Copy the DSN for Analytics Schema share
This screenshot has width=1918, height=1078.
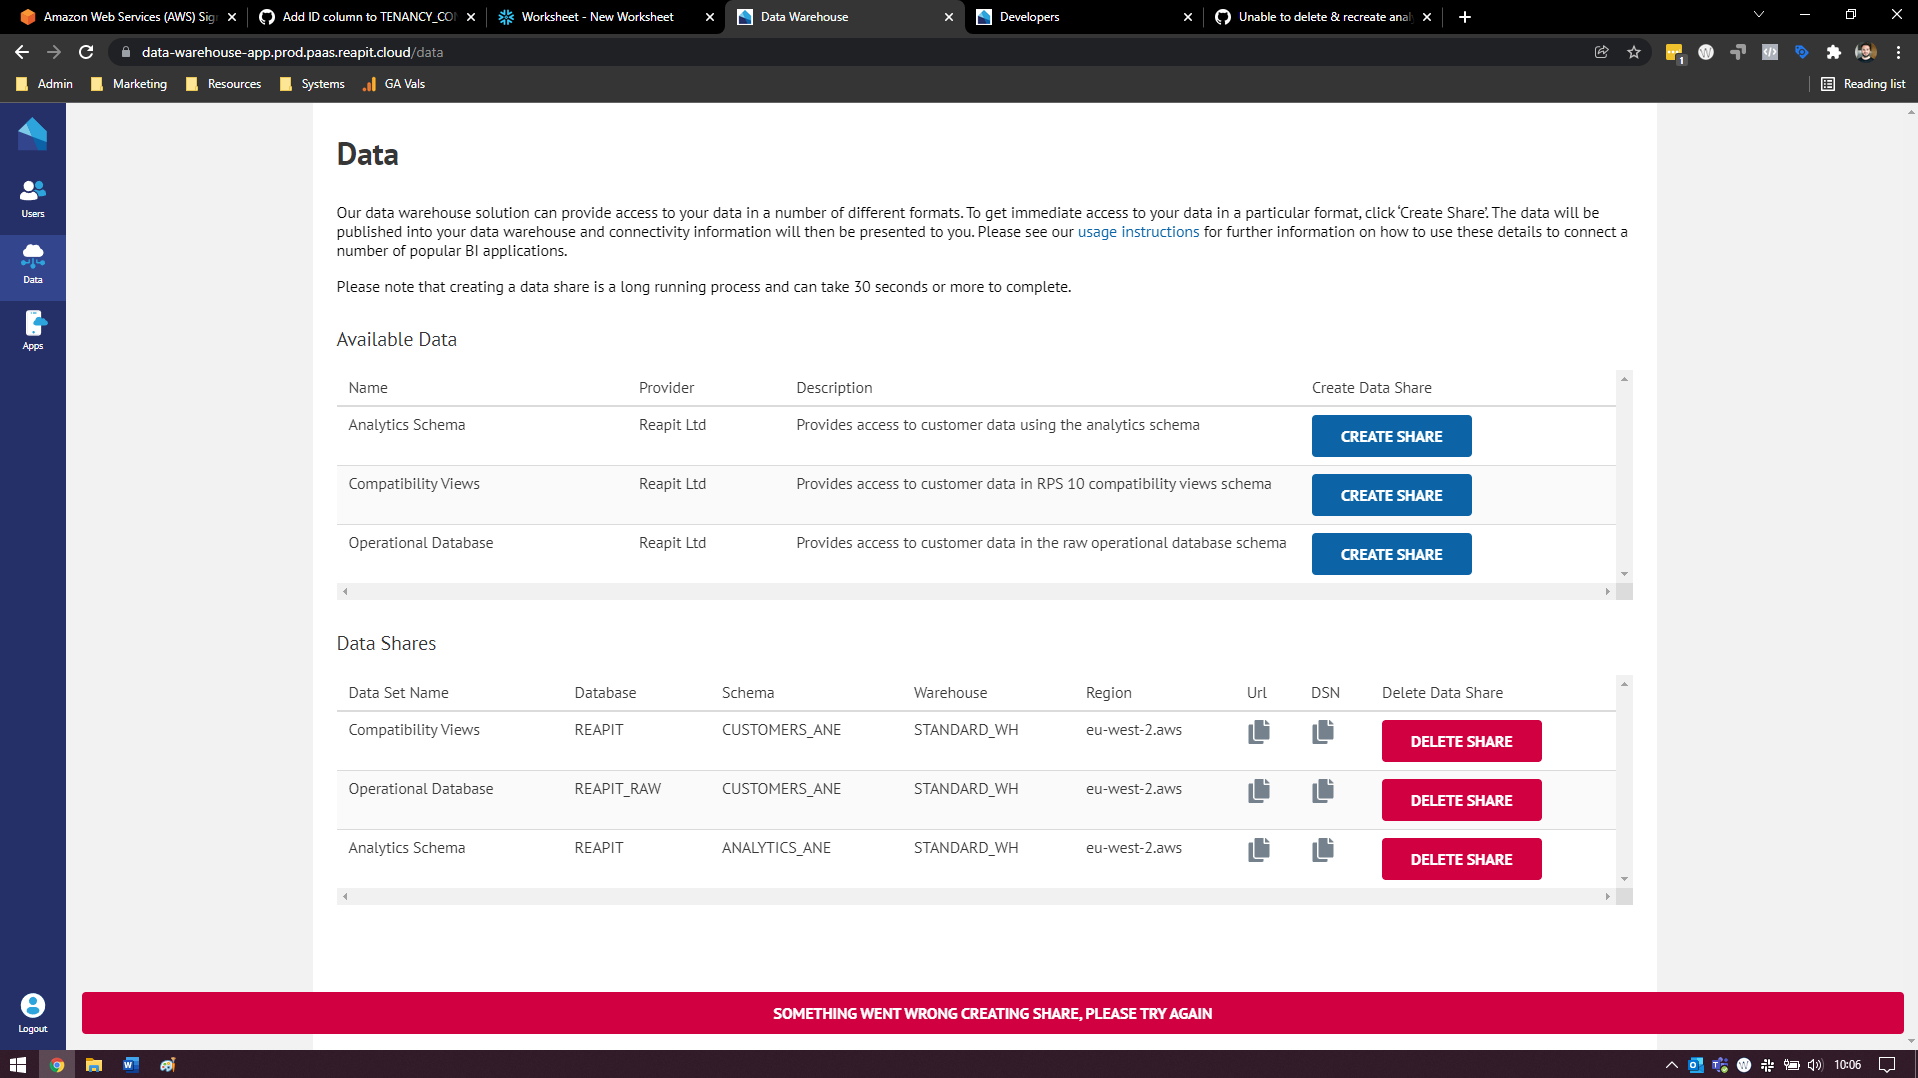click(x=1322, y=849)
